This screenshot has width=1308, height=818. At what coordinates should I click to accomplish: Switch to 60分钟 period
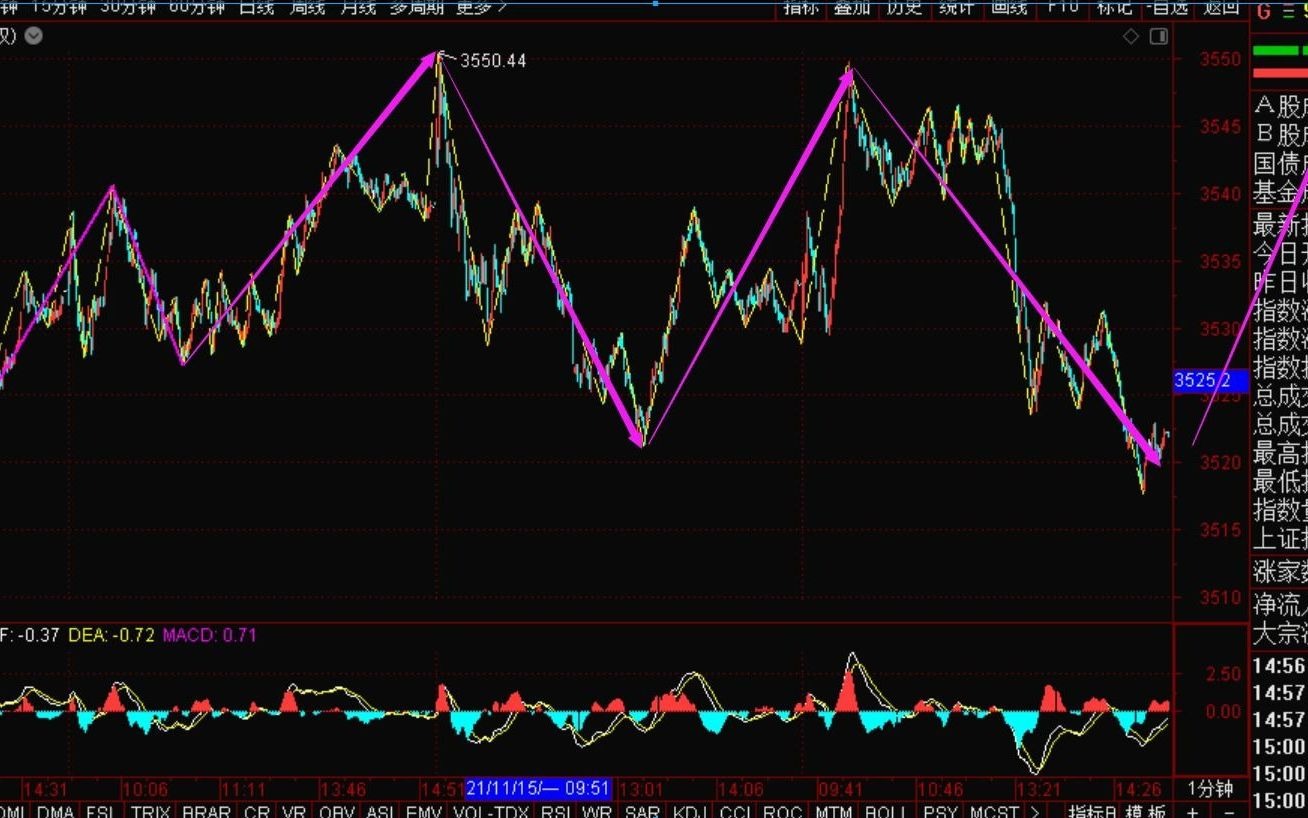click(197, 7)
